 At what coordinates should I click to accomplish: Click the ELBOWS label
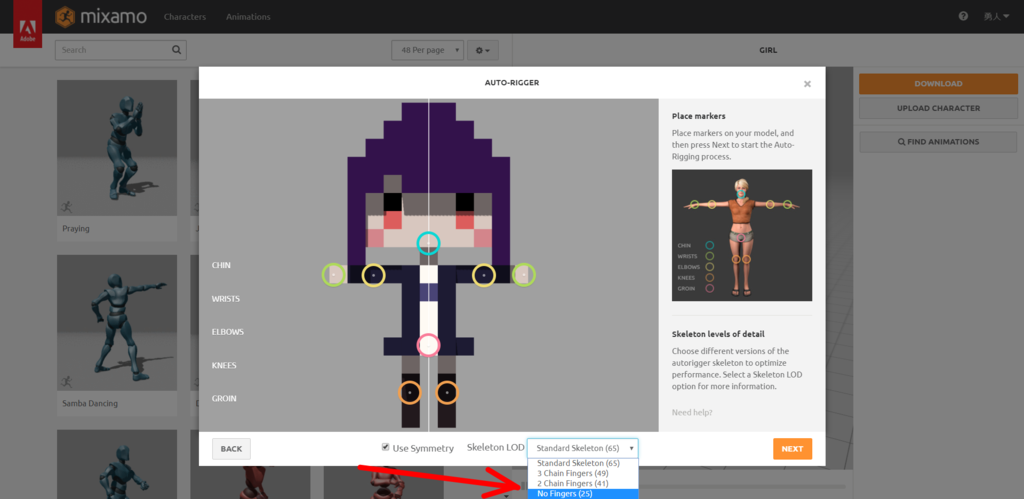coord(227,332)
